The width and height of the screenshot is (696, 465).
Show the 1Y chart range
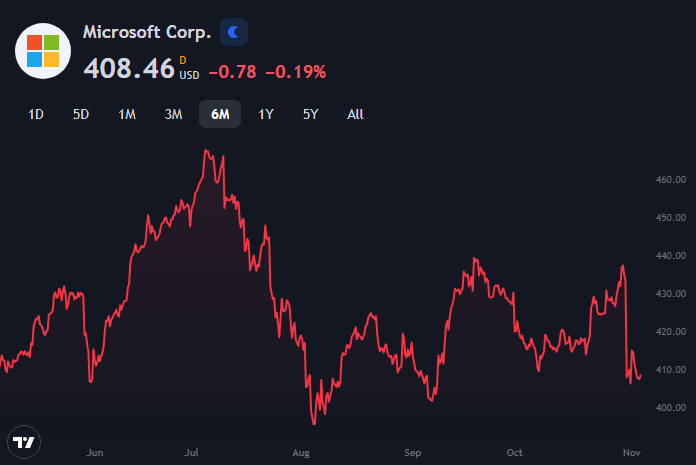point(266,114)
